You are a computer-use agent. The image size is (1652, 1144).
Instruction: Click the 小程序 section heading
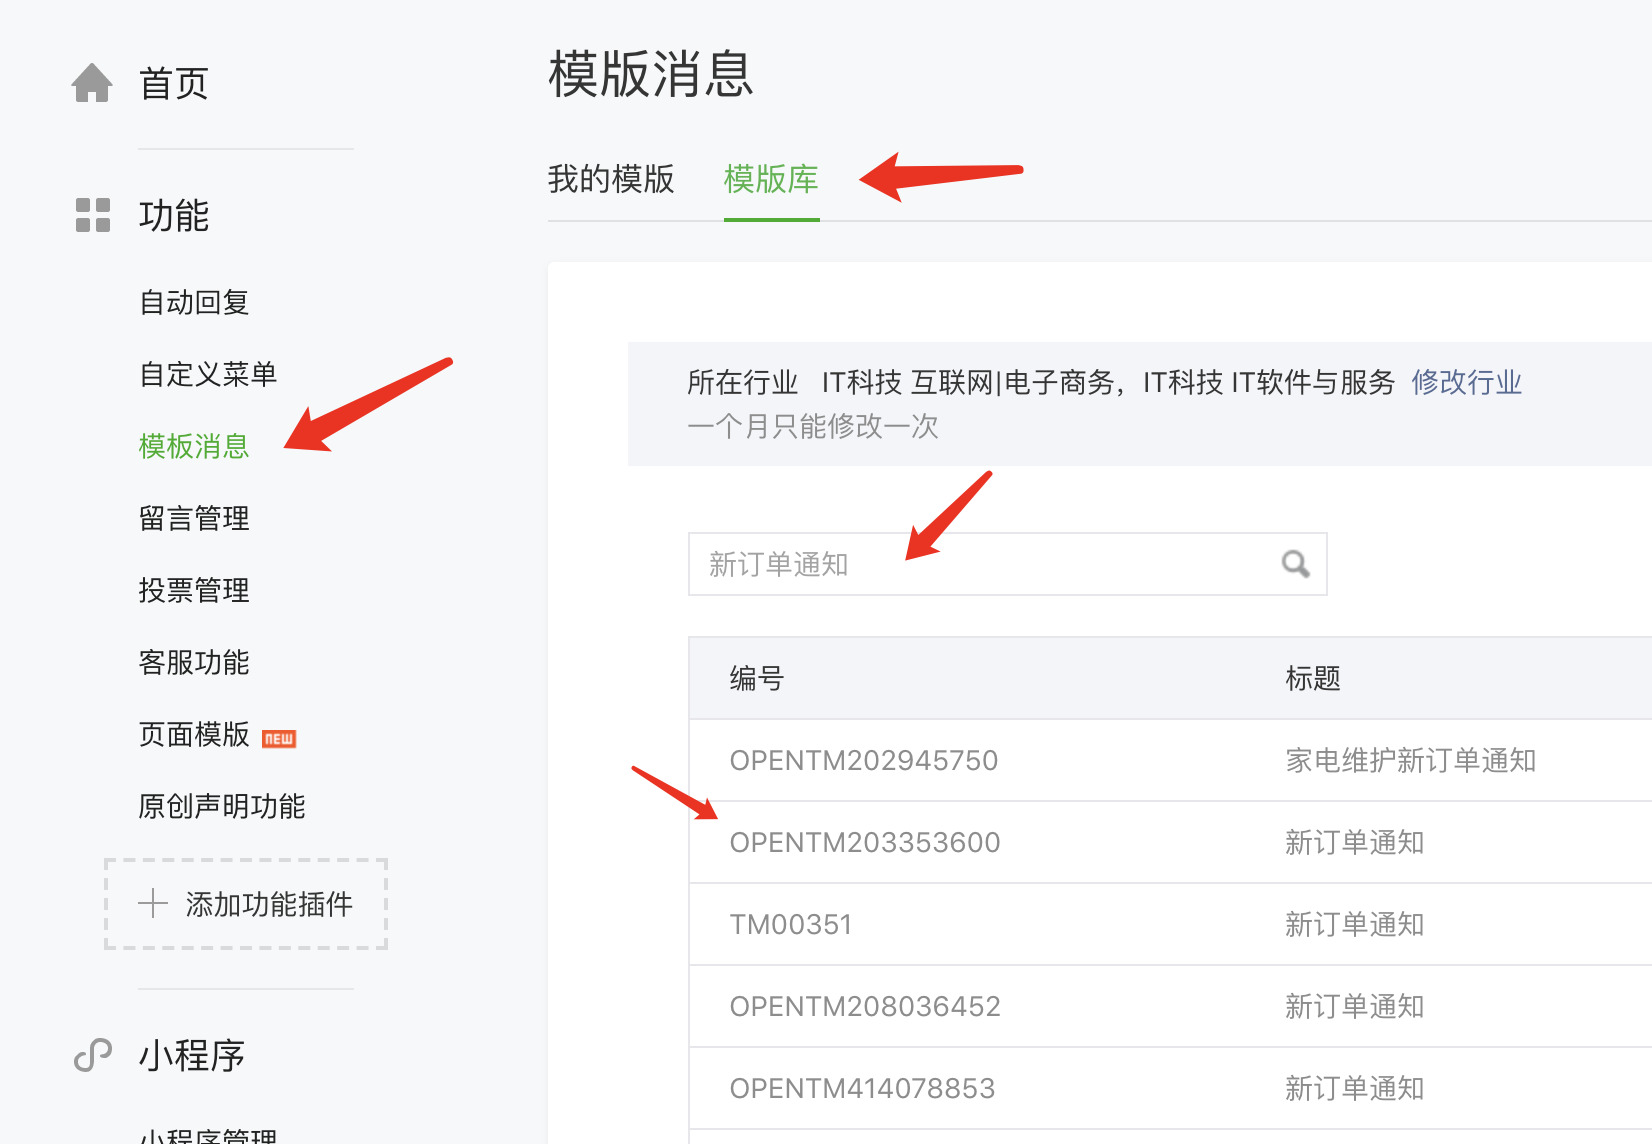point(192,1055)
